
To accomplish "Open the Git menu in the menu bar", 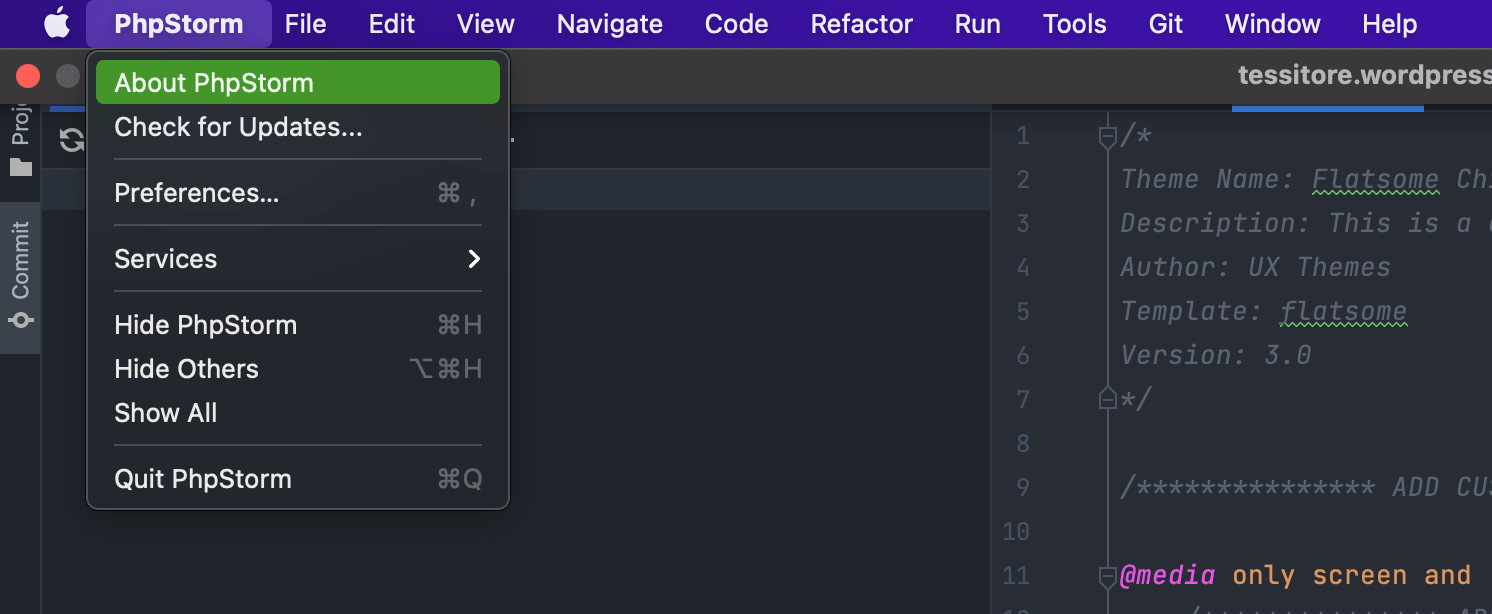I will pos(1166,24).
